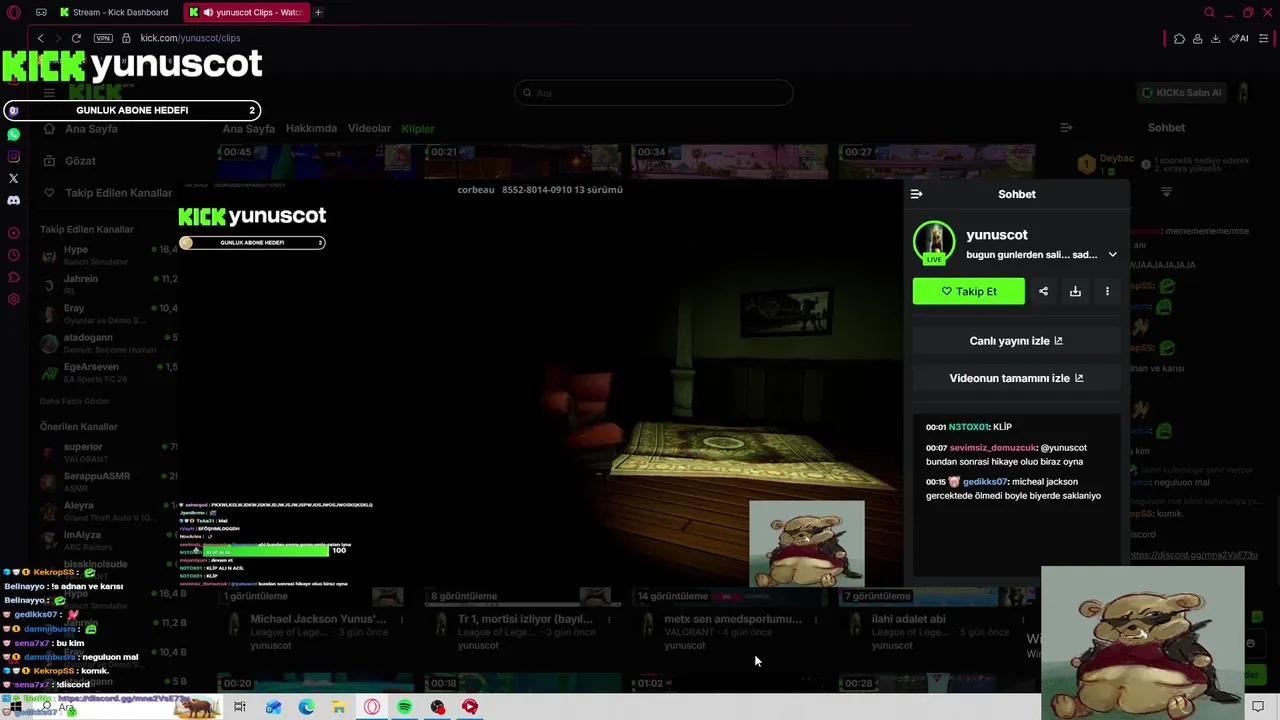Open Takip Edilen Kanallar in sidebar

(107, 193)
